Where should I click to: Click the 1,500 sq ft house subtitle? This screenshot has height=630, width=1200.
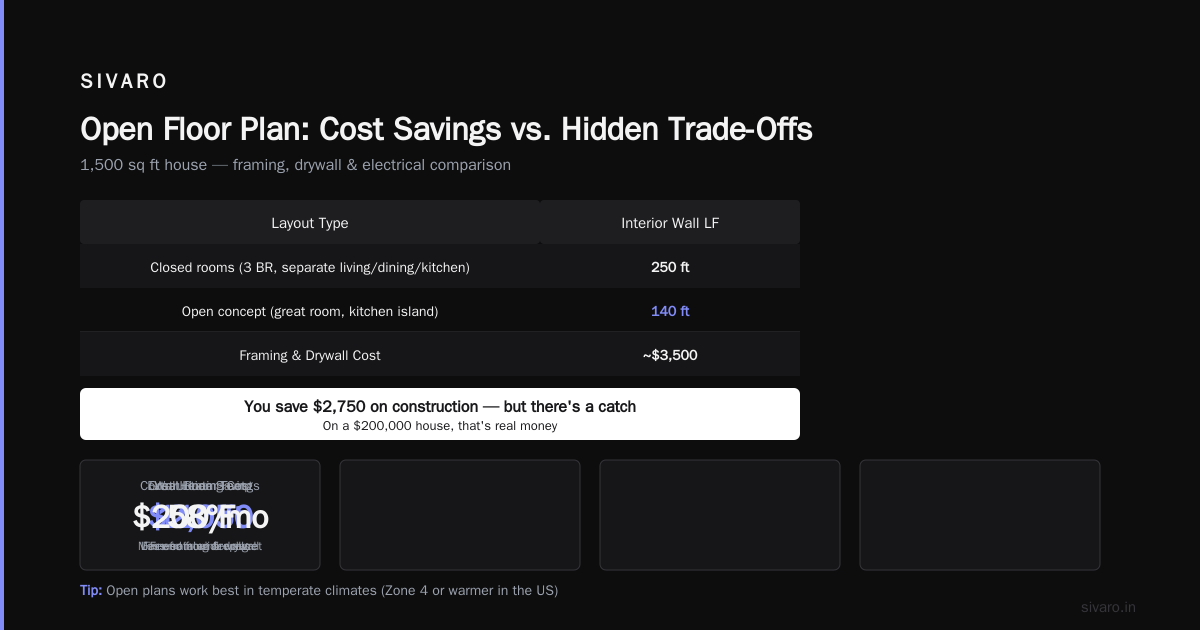coord(295,165)
